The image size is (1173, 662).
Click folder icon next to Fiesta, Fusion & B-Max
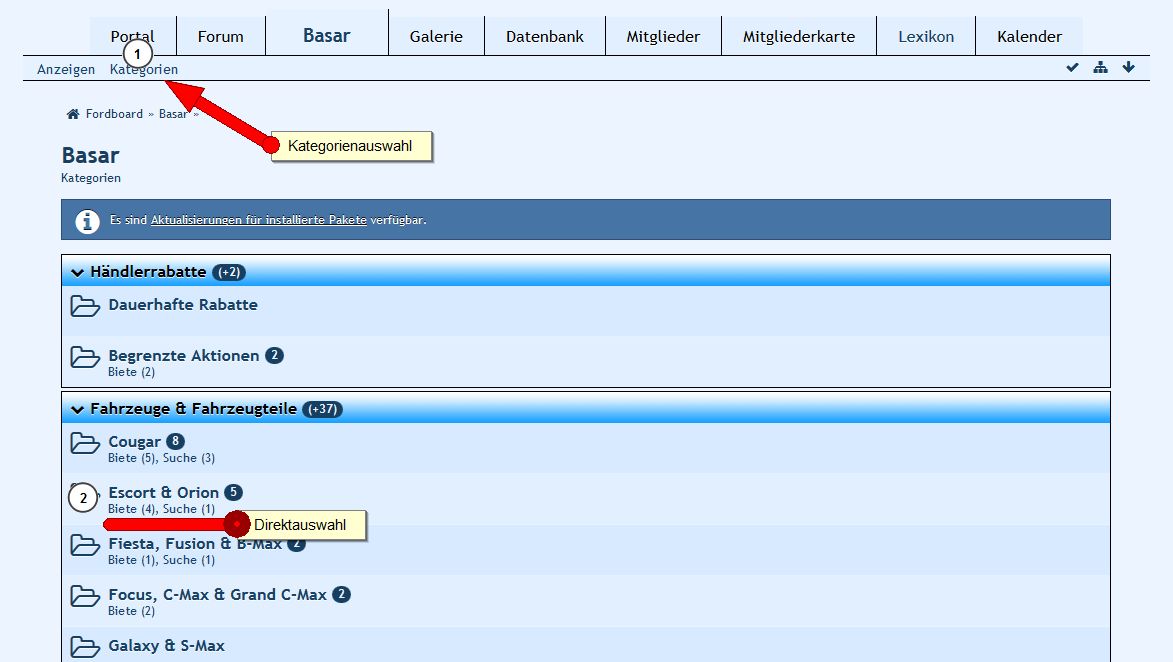(x=85, y=545)
